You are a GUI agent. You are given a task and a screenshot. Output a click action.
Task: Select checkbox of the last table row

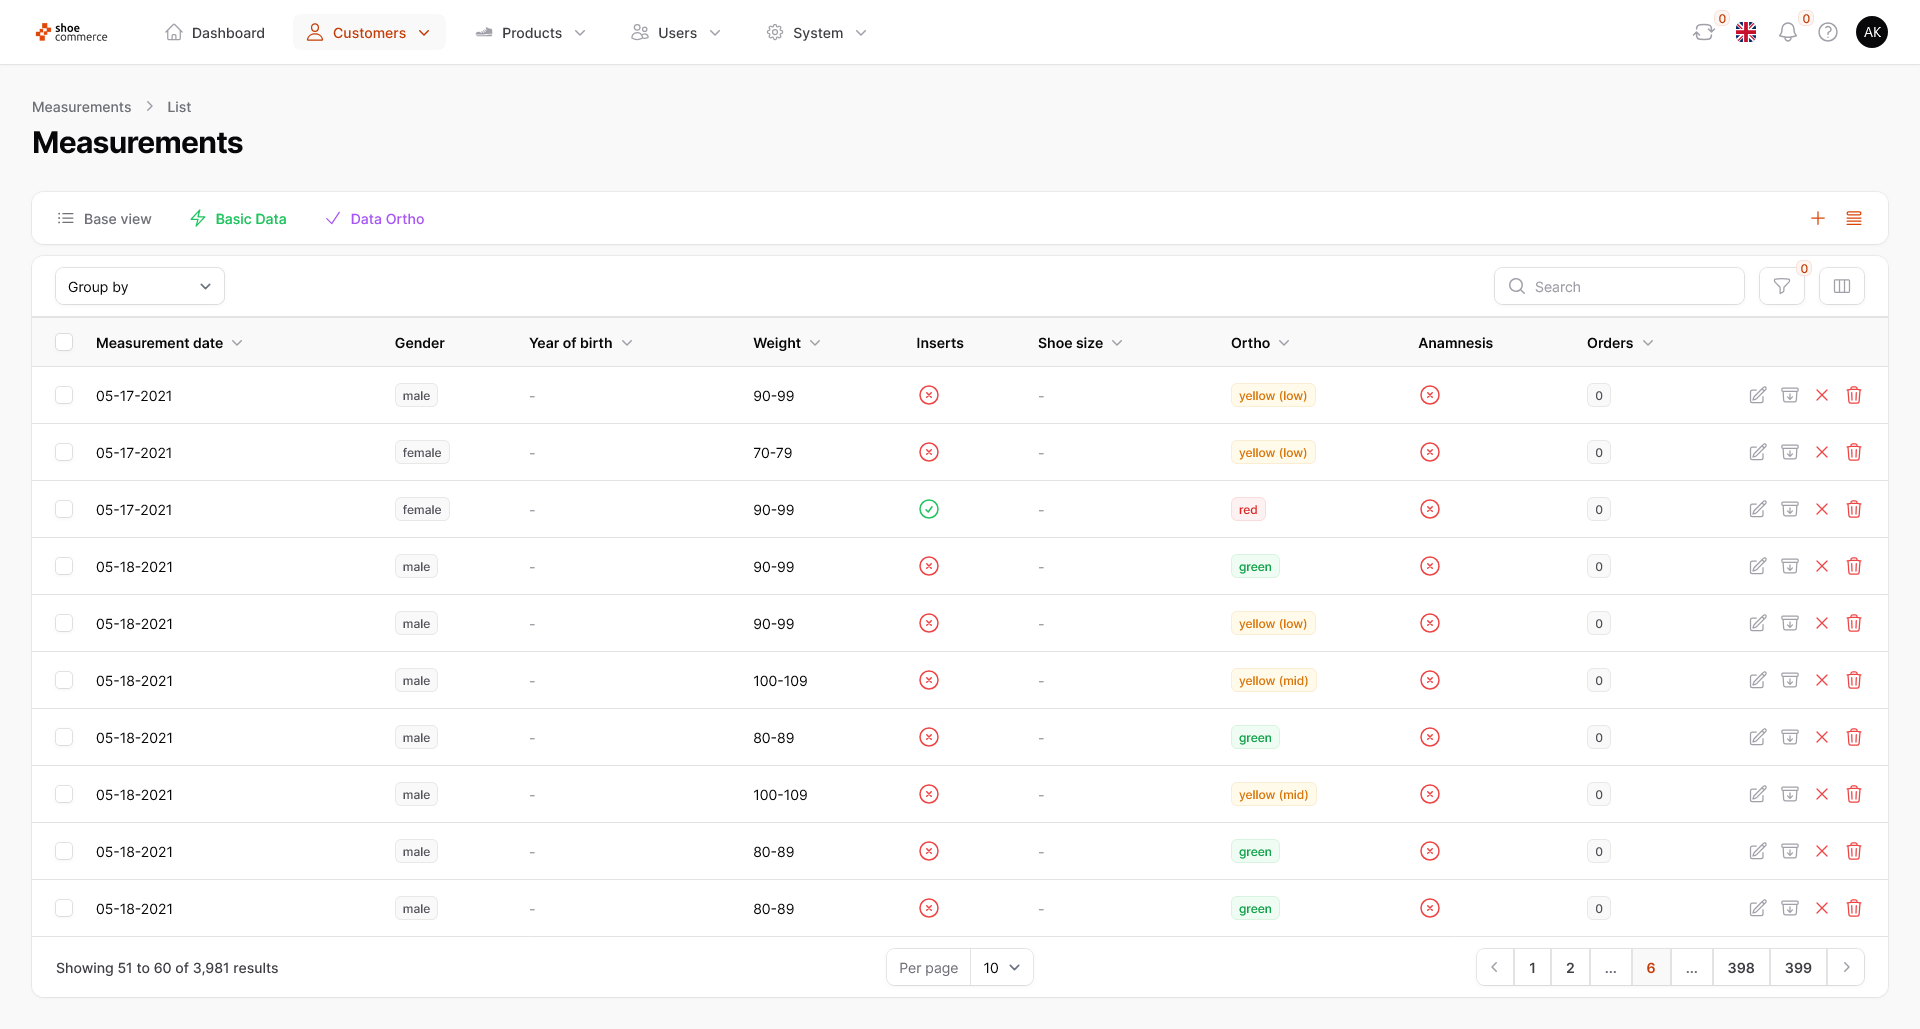click(x=64, y=908)
